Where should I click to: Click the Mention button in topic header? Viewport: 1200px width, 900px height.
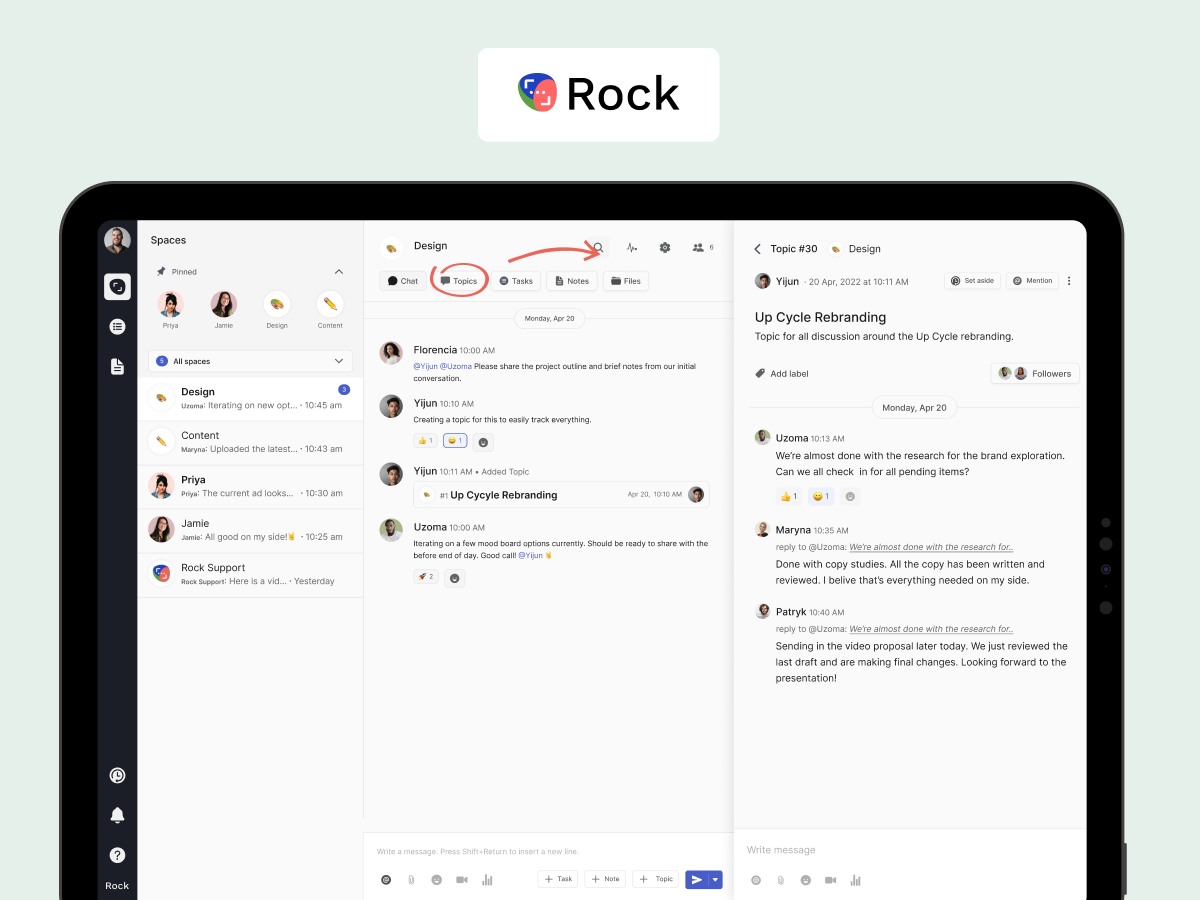coord(1032,281)
